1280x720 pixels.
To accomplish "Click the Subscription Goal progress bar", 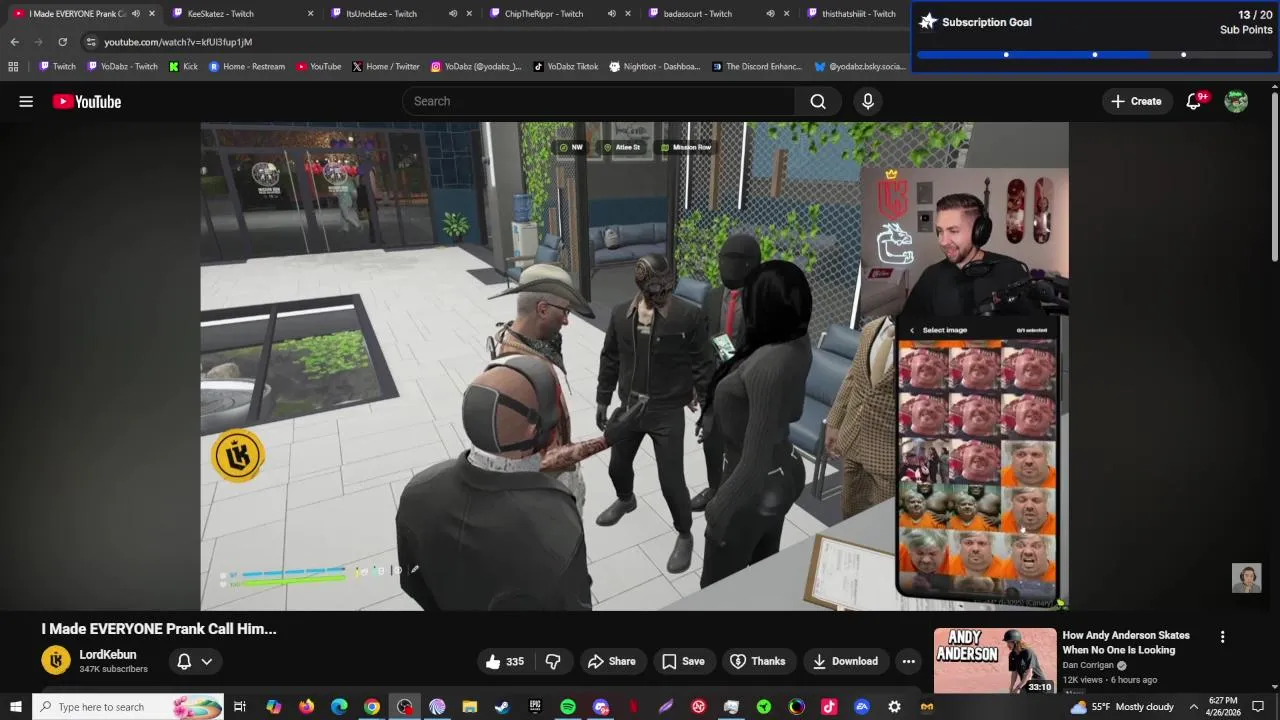I will coord(1095,55).
